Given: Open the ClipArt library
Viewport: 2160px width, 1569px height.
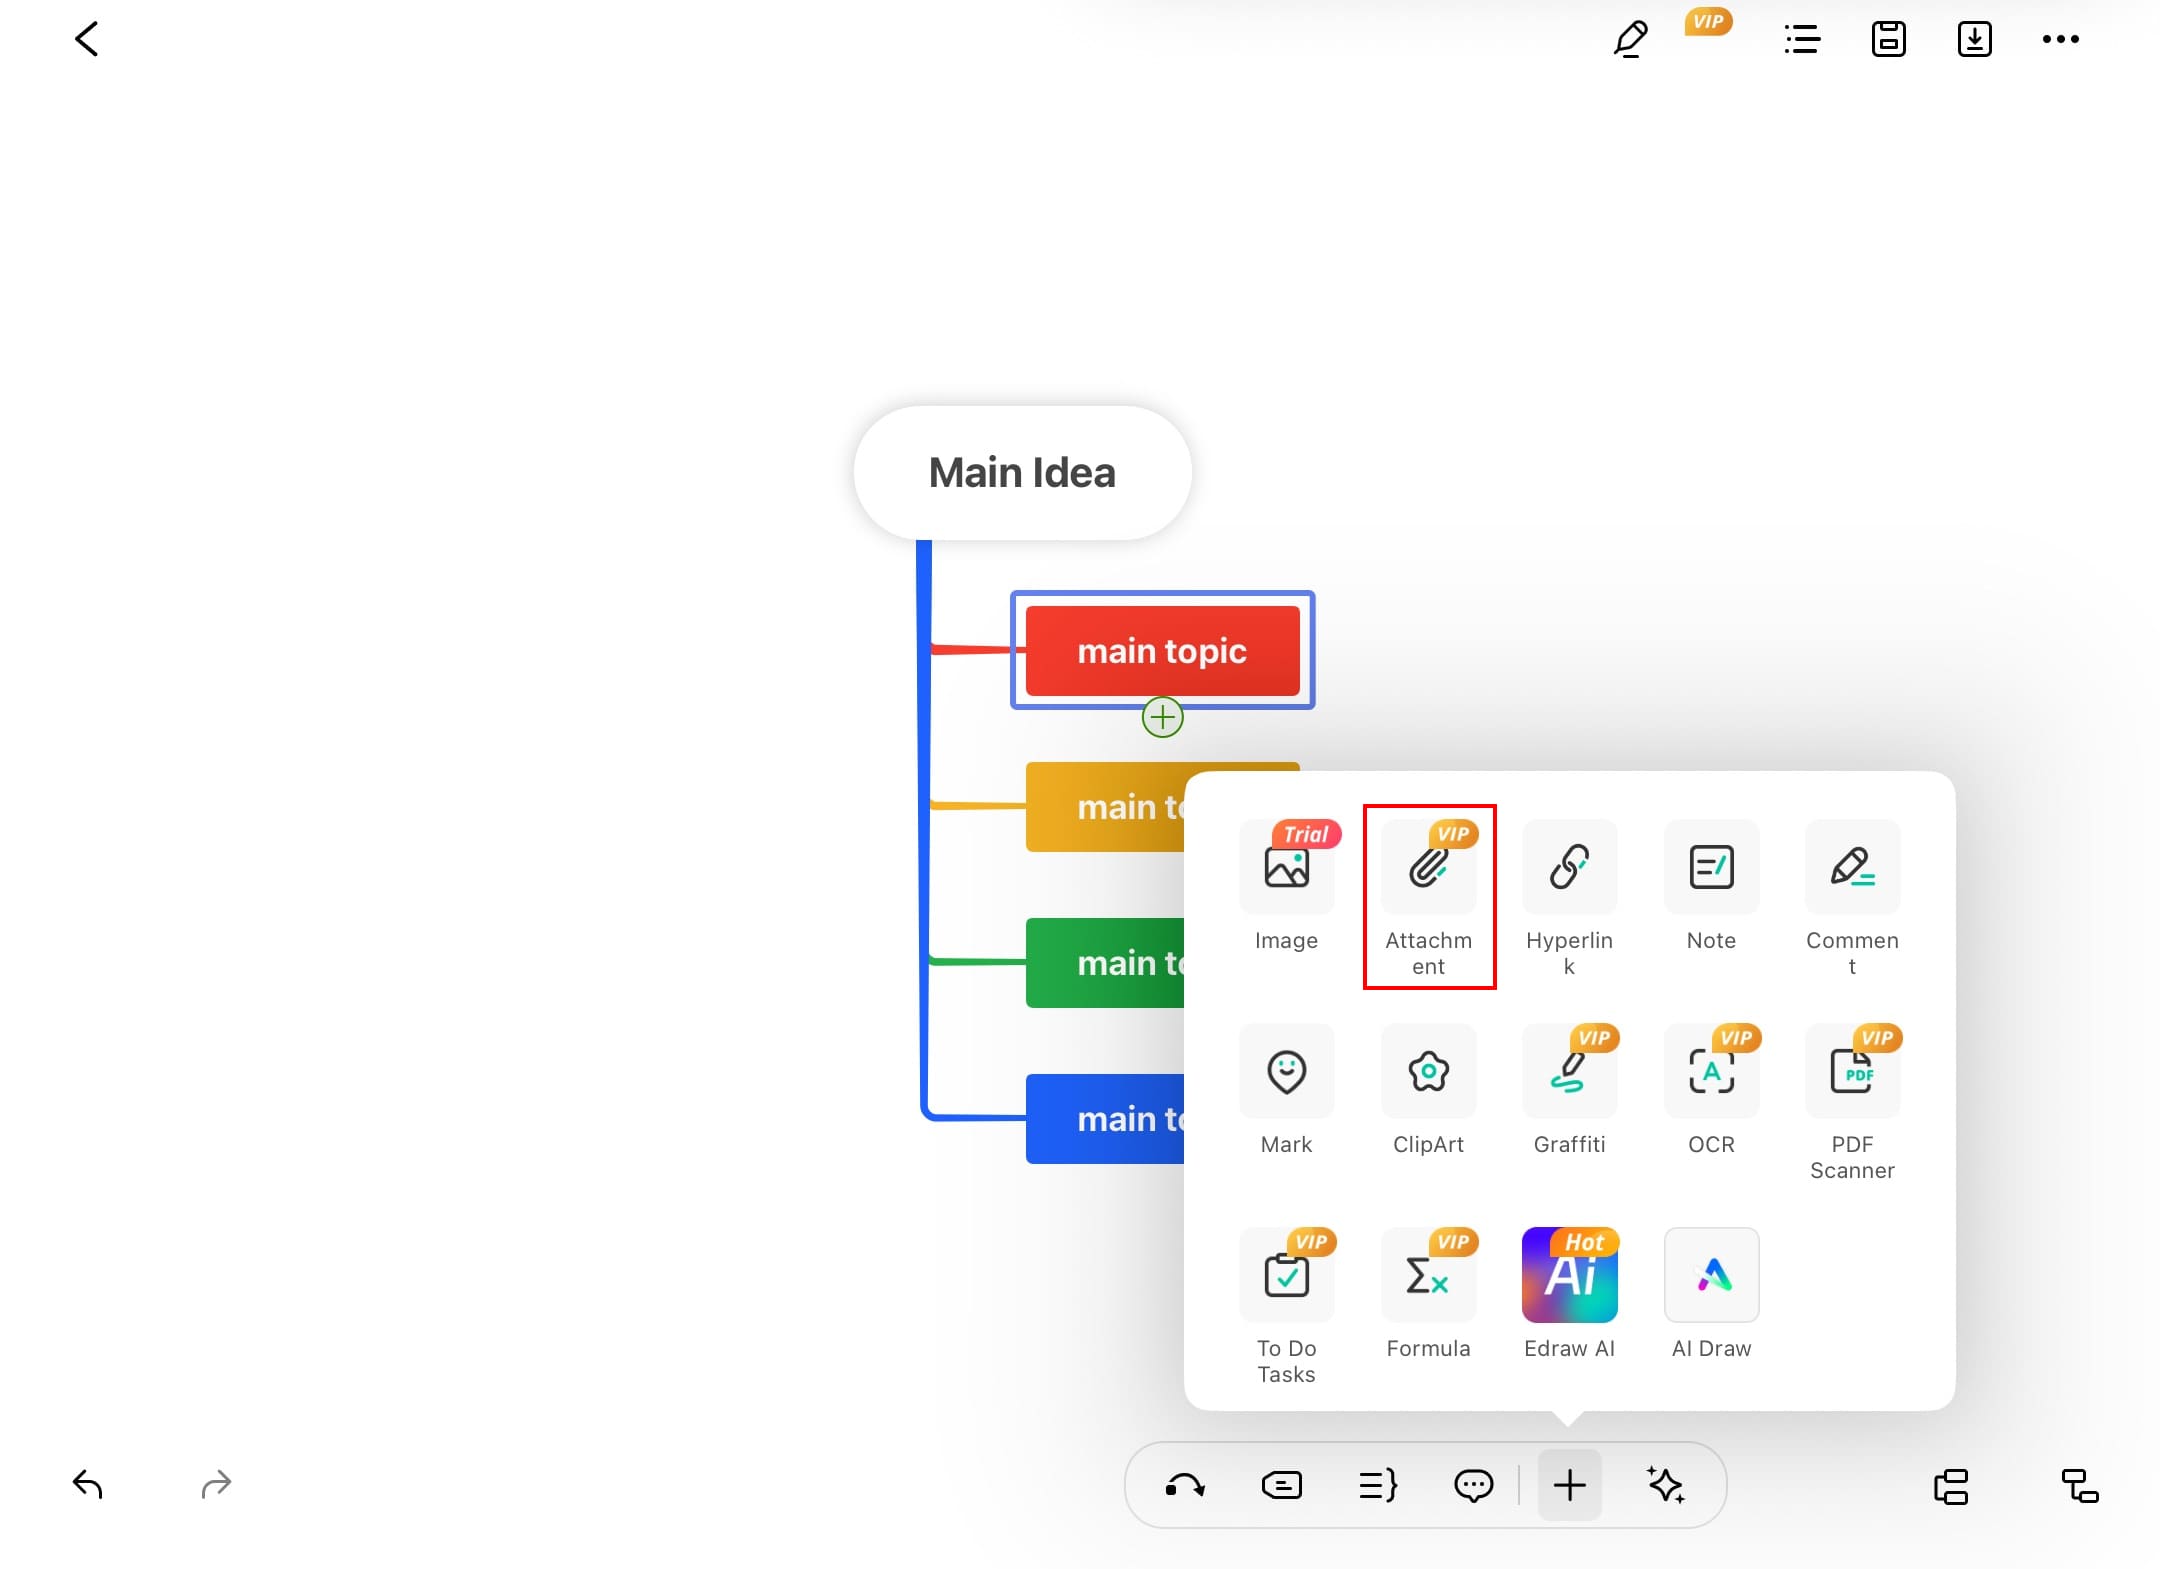Looking at the screenshot, I should [1428, 1072].
